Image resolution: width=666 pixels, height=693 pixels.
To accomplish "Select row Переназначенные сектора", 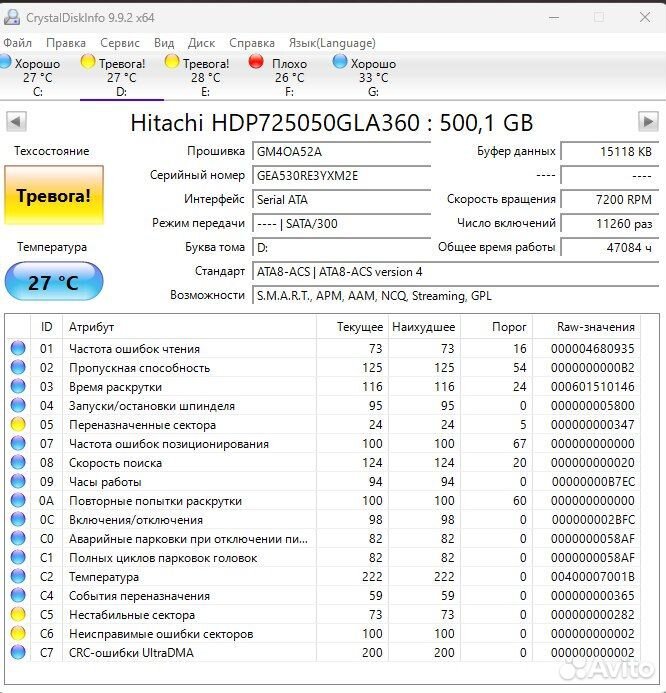I will point(323,424).
